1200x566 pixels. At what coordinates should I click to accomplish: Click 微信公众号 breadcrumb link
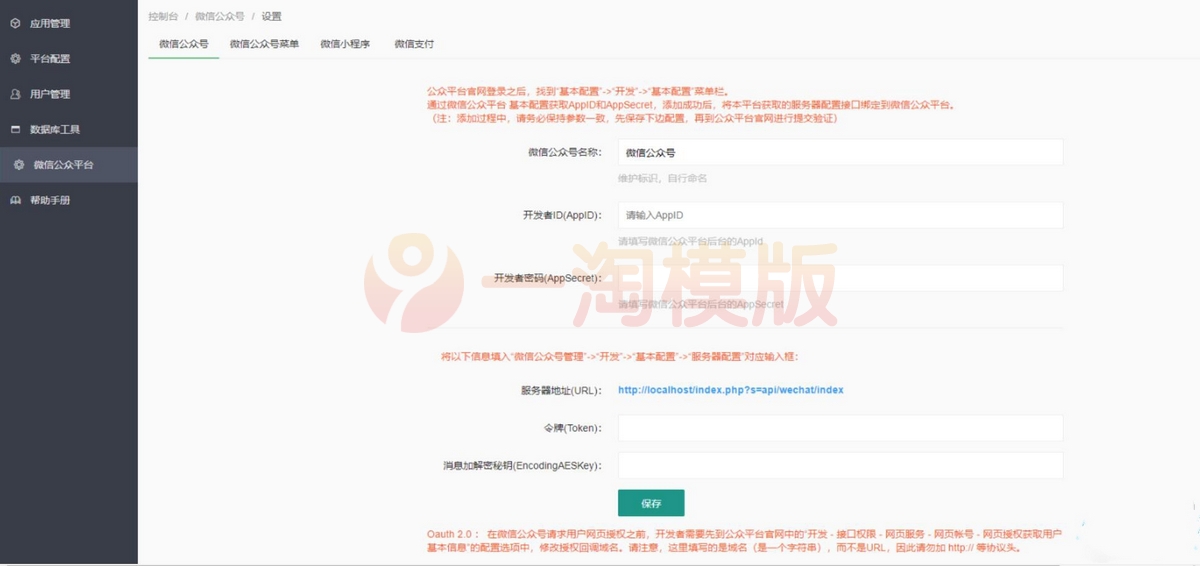pyautogui.click(x=220, y=17)
